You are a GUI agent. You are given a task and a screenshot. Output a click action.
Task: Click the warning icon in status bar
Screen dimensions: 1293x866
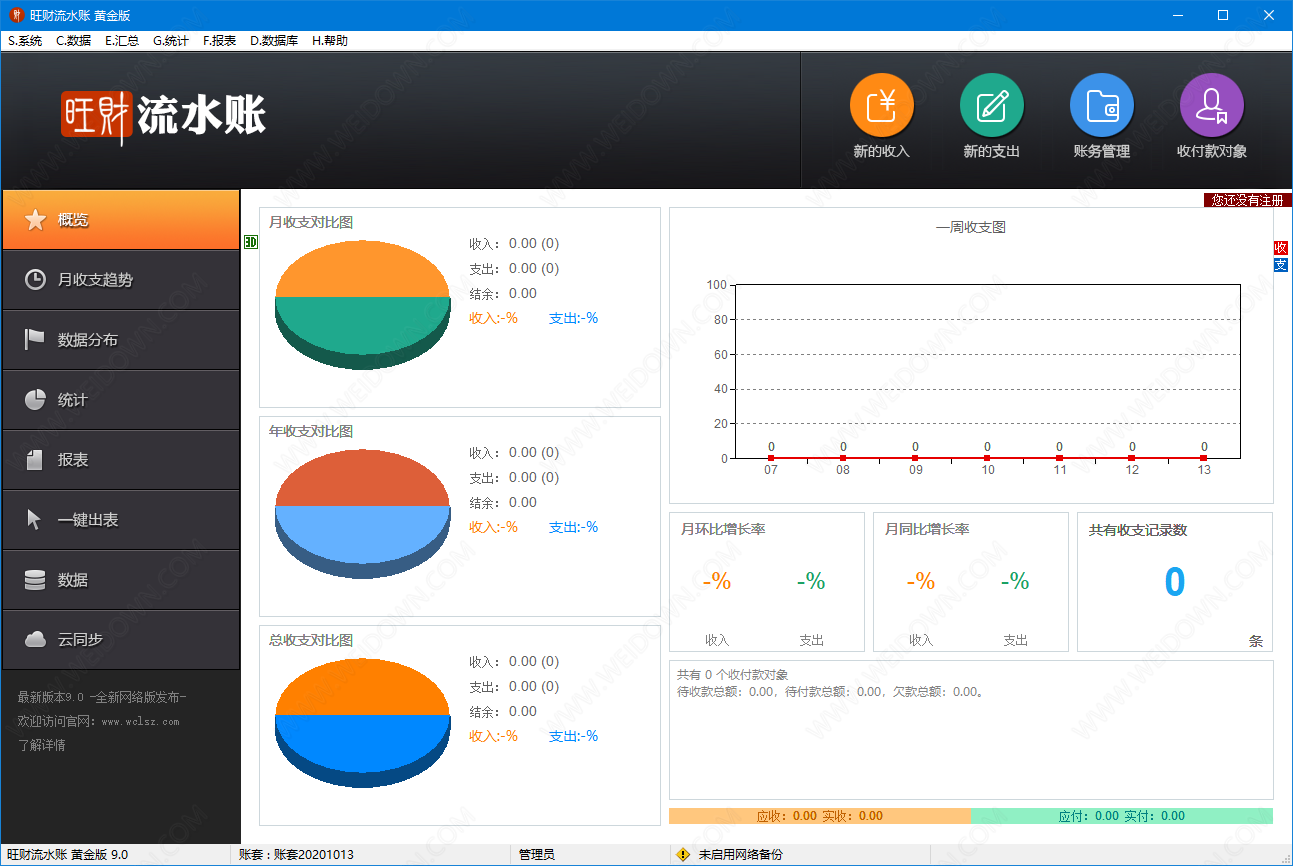683,855
